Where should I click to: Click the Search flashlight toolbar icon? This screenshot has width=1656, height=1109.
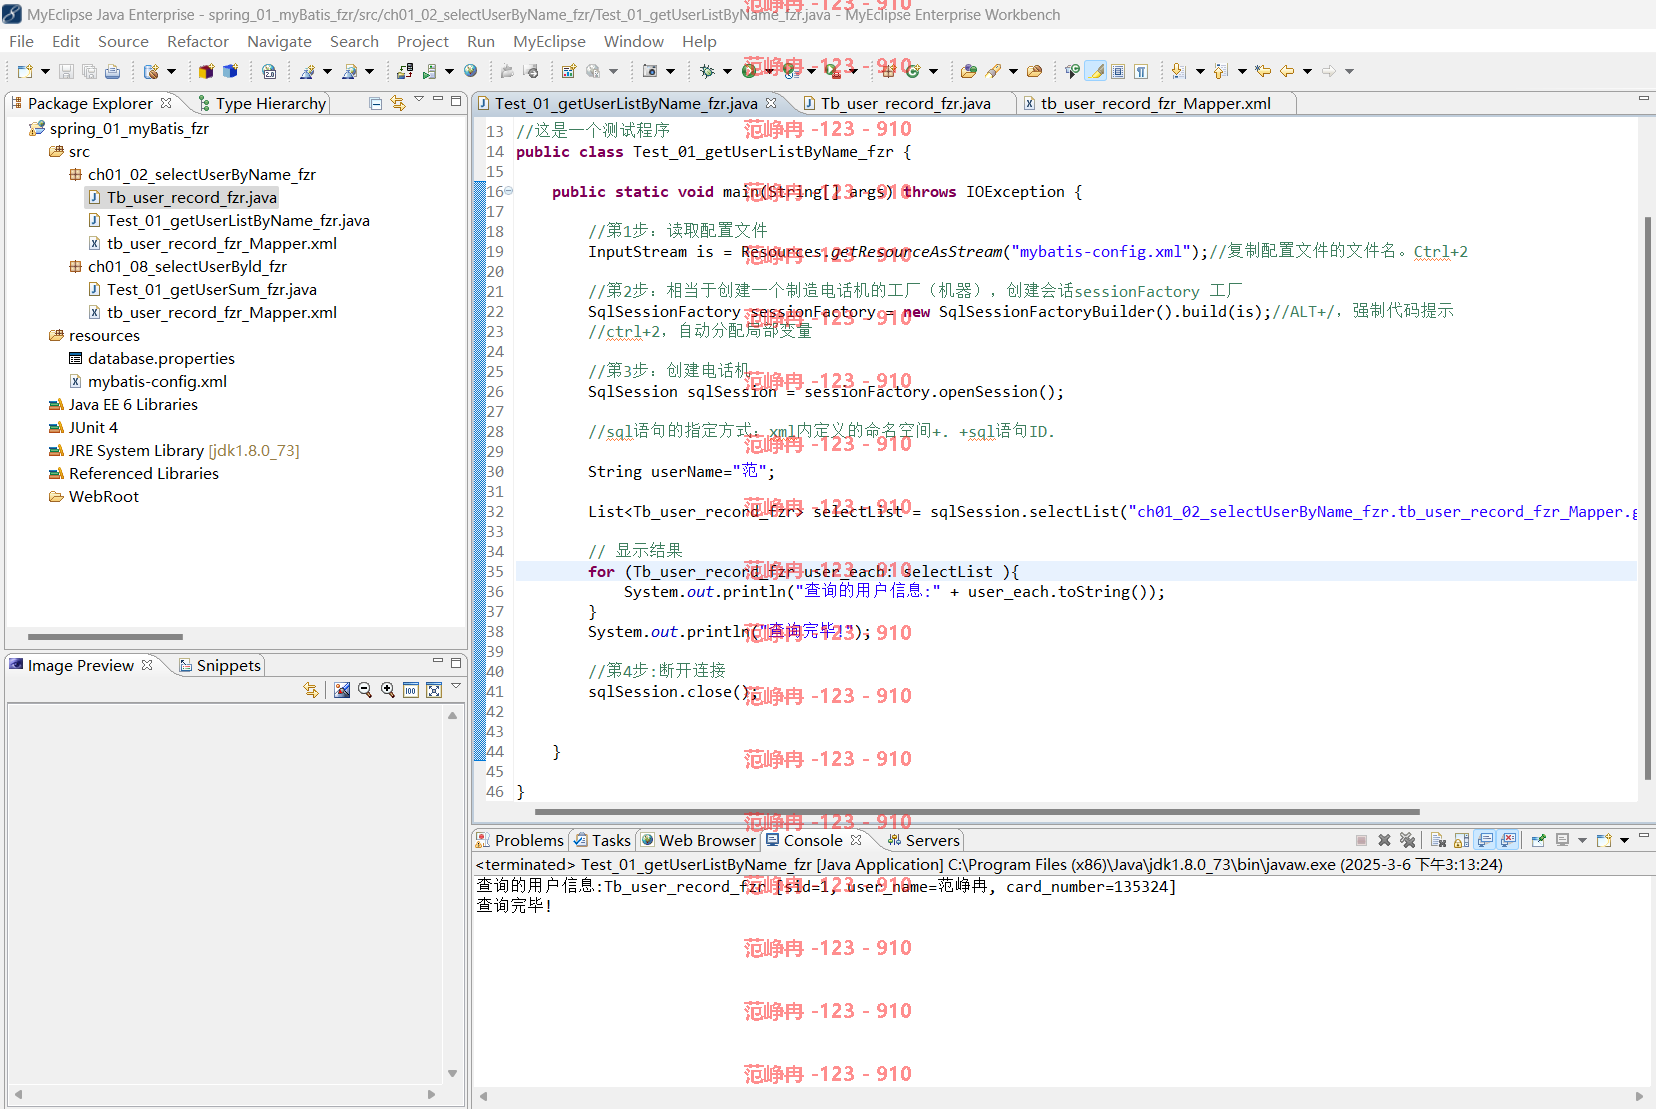[x=993, y=71]
